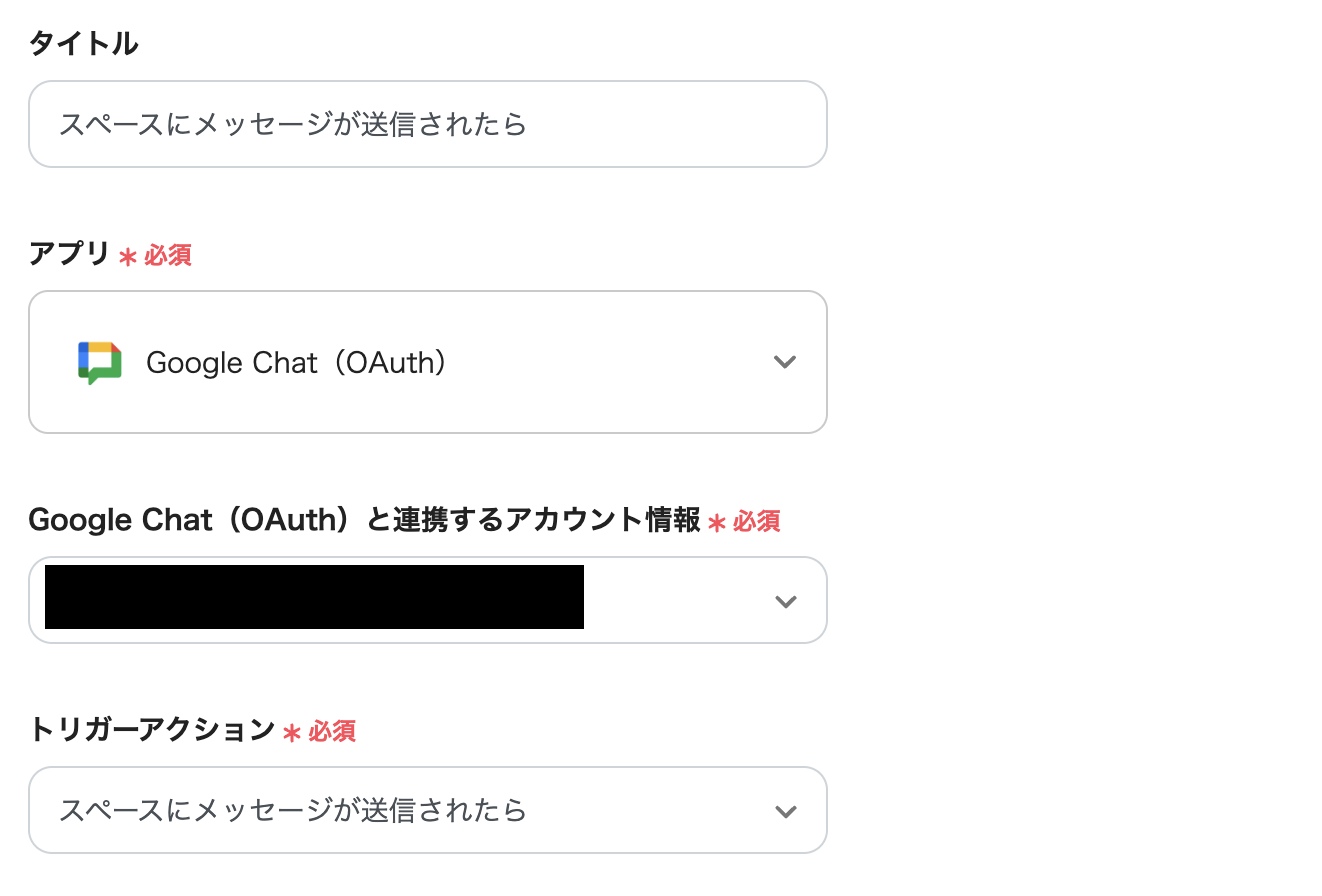
Task: Click the red asterisk beside トリガーアクション
Action: click(291, 733)
